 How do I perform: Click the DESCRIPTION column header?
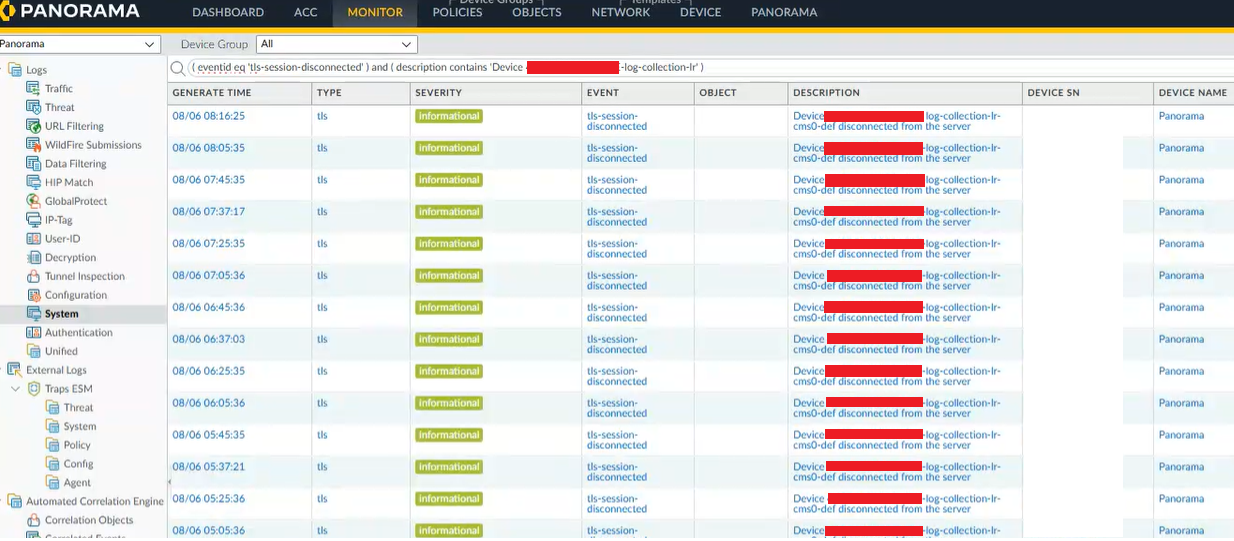click(826, 93)
